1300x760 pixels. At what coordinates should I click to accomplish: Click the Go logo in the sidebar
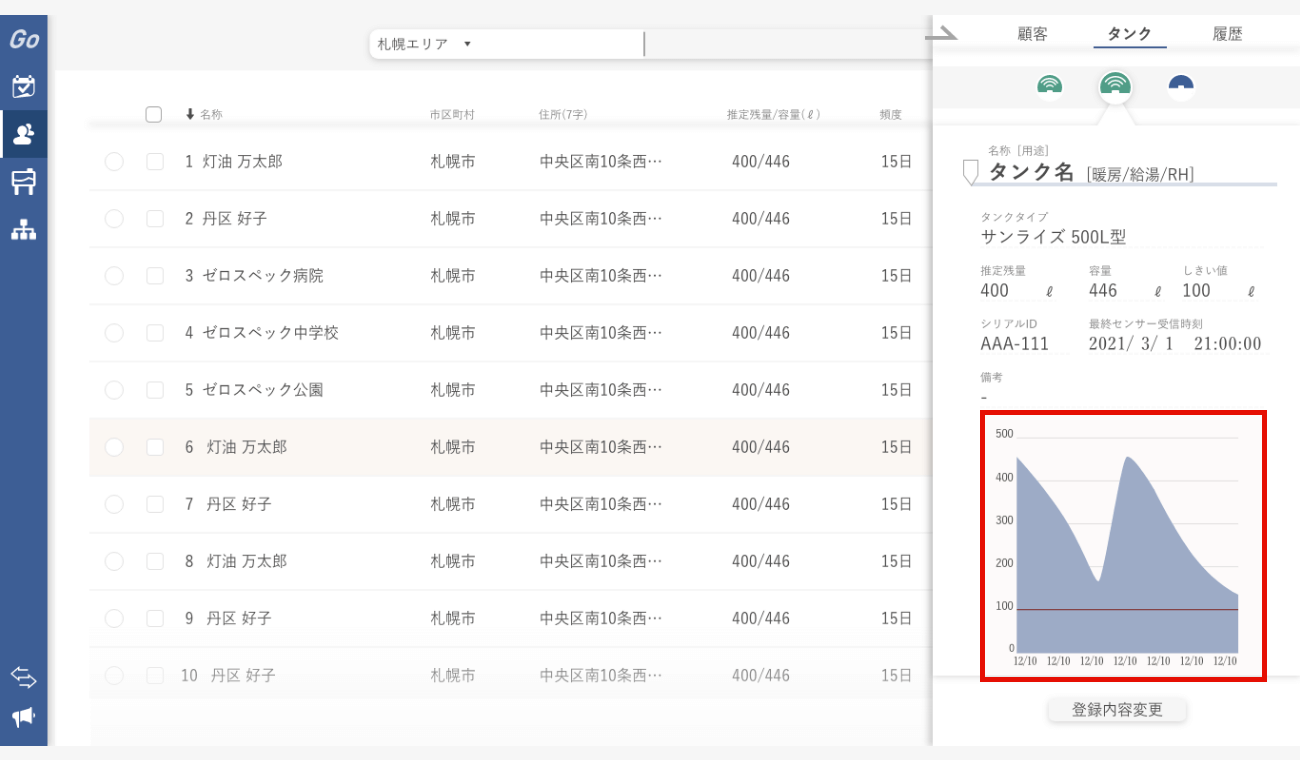tap(24, 39)
